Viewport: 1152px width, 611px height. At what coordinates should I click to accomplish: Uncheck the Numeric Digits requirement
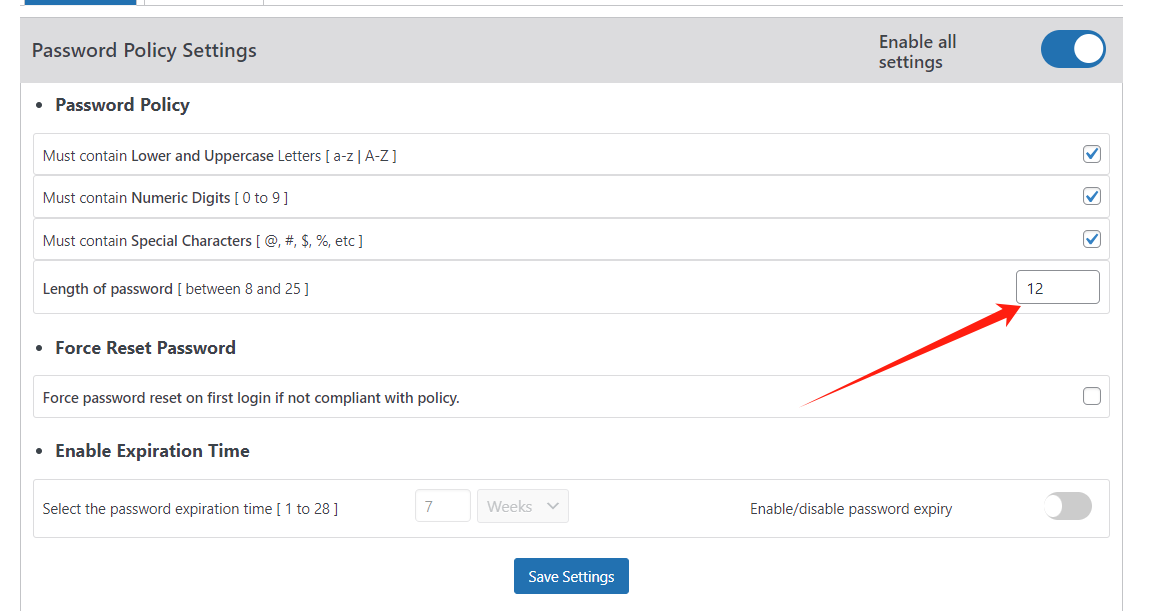click(x=1091, y=196)
